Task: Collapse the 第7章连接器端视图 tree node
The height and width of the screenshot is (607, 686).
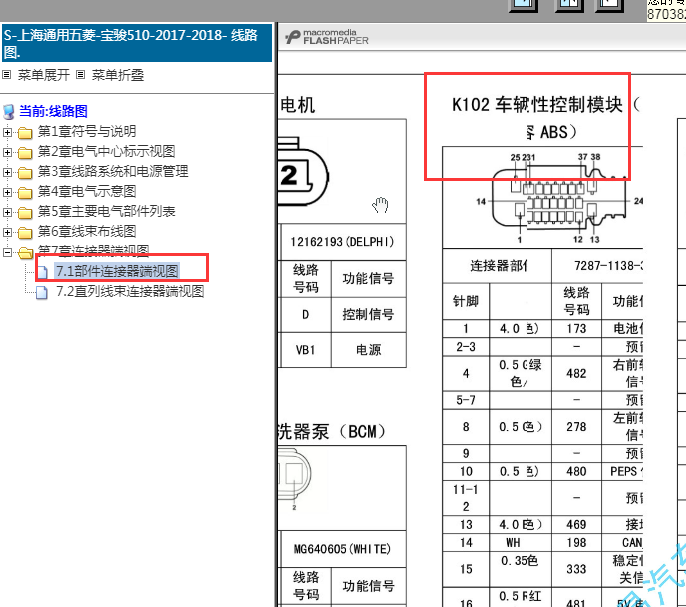Action: coord(7,252)
